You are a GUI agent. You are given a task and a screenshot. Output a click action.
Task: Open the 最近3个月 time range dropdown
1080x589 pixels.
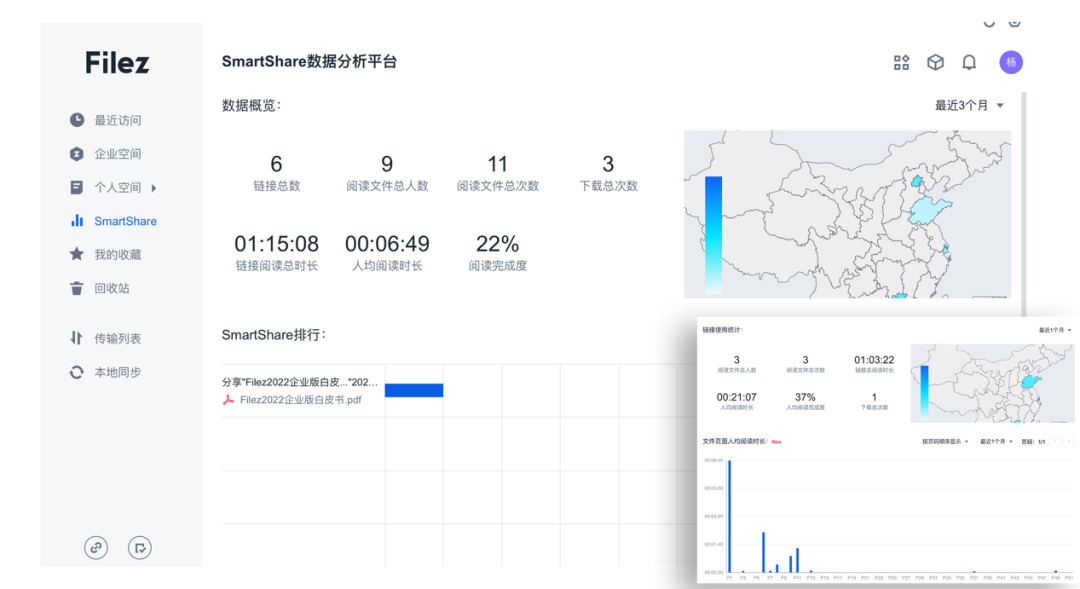[969, 105]
